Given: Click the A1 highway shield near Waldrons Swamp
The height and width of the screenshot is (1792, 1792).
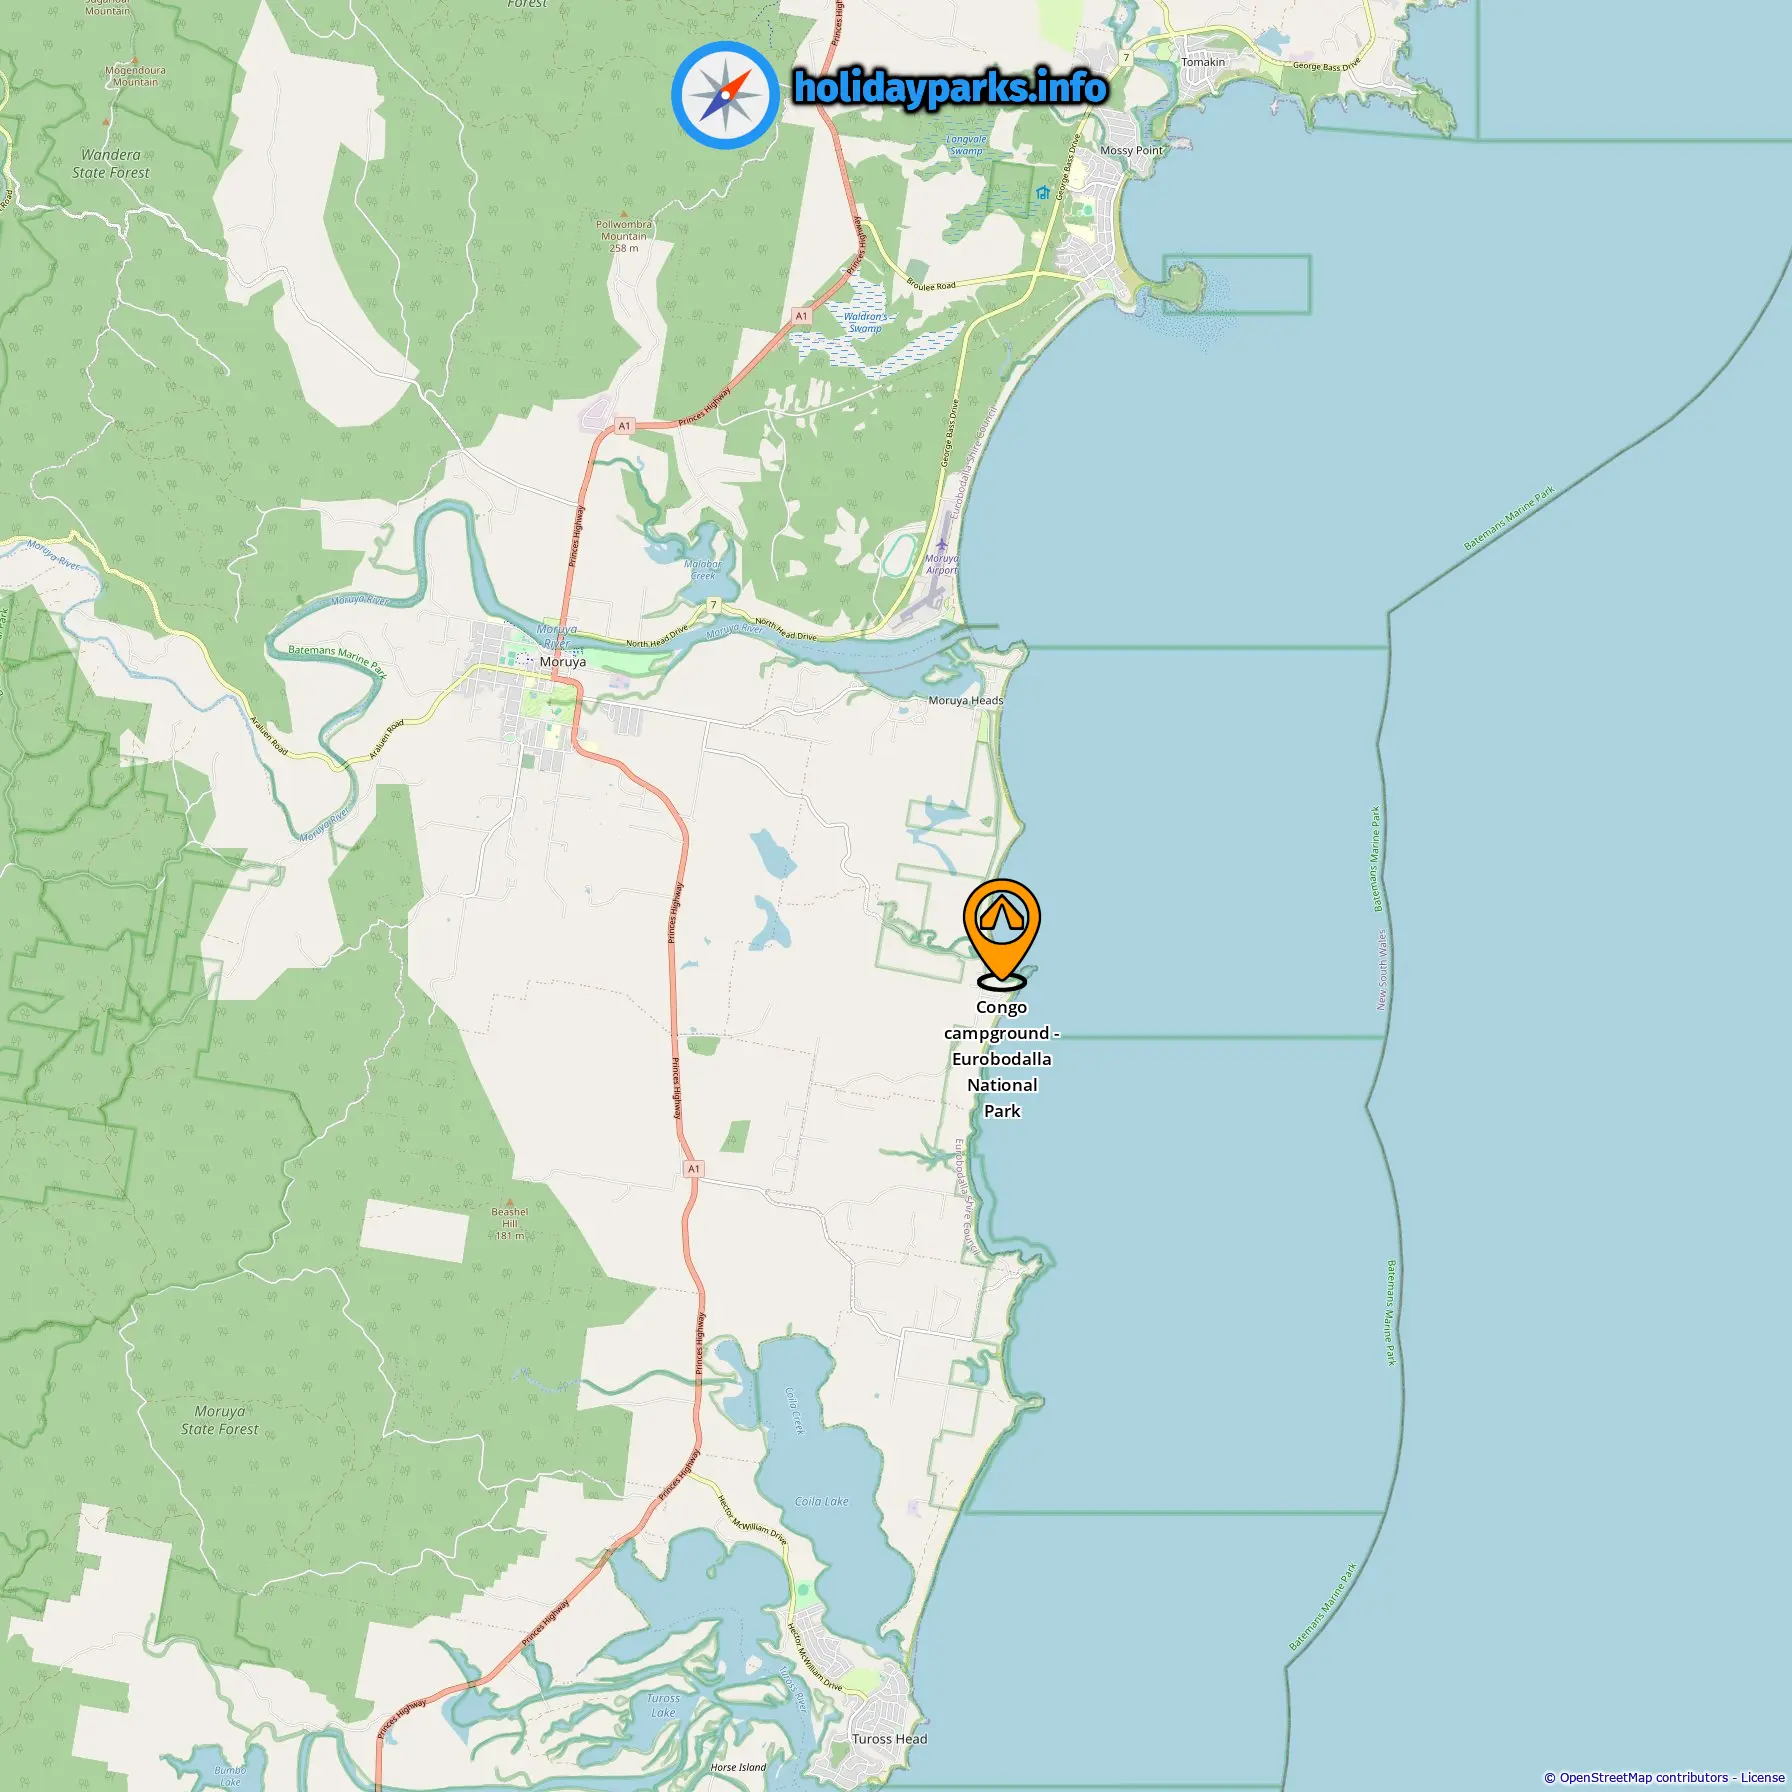Looking at the screenshot, I should click(801, 316).
